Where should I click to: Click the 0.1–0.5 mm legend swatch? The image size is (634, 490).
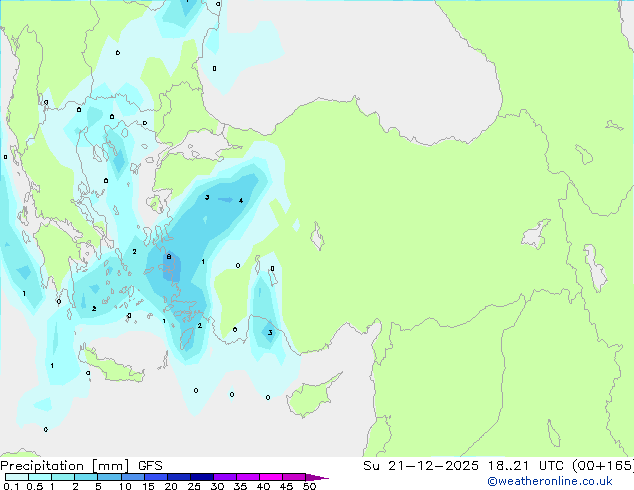pos(17,477)
